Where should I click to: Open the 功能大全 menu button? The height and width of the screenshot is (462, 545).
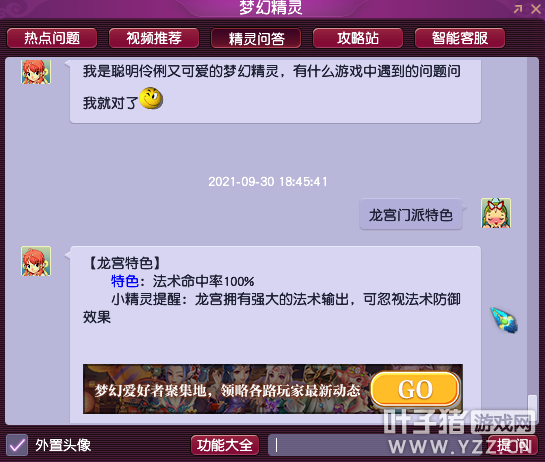tap(225, 445)
